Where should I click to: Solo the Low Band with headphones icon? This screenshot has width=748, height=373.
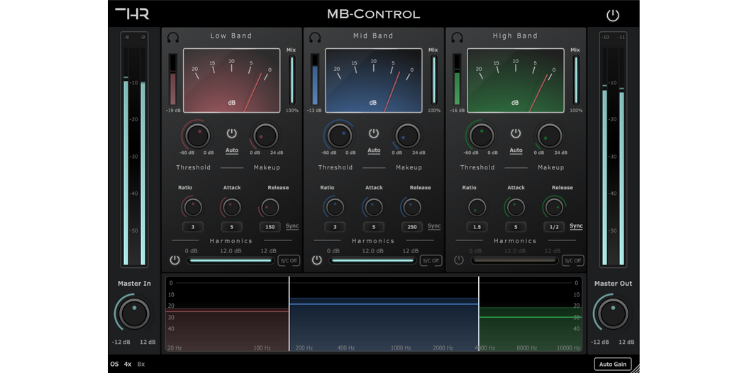pos(173,37)
